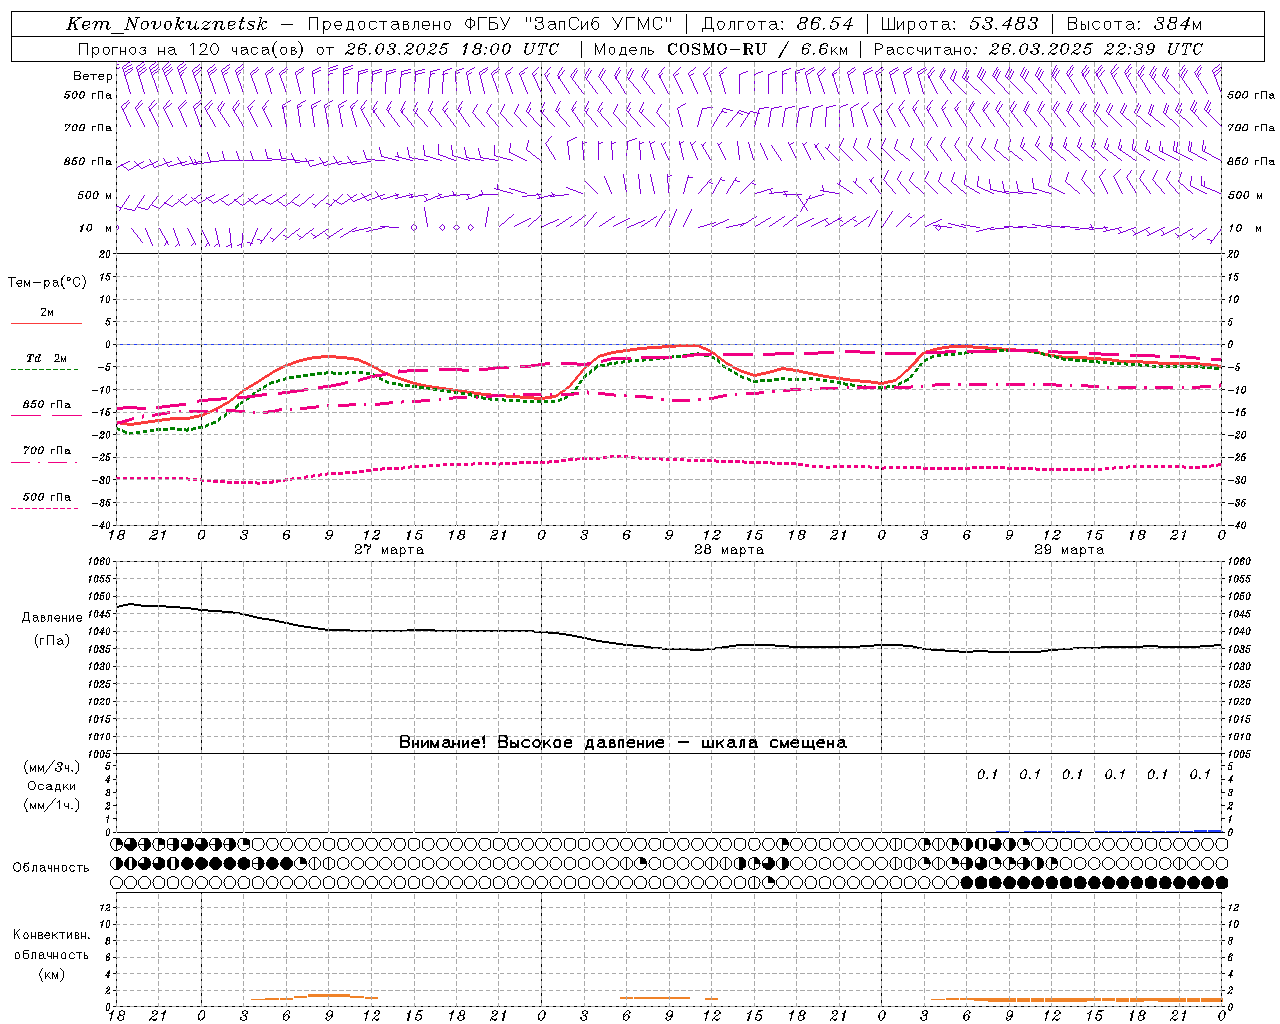Click the "Осадки" precipitation label
The height and width of the screenshot is (1024, 1280).
click(52, 786)
